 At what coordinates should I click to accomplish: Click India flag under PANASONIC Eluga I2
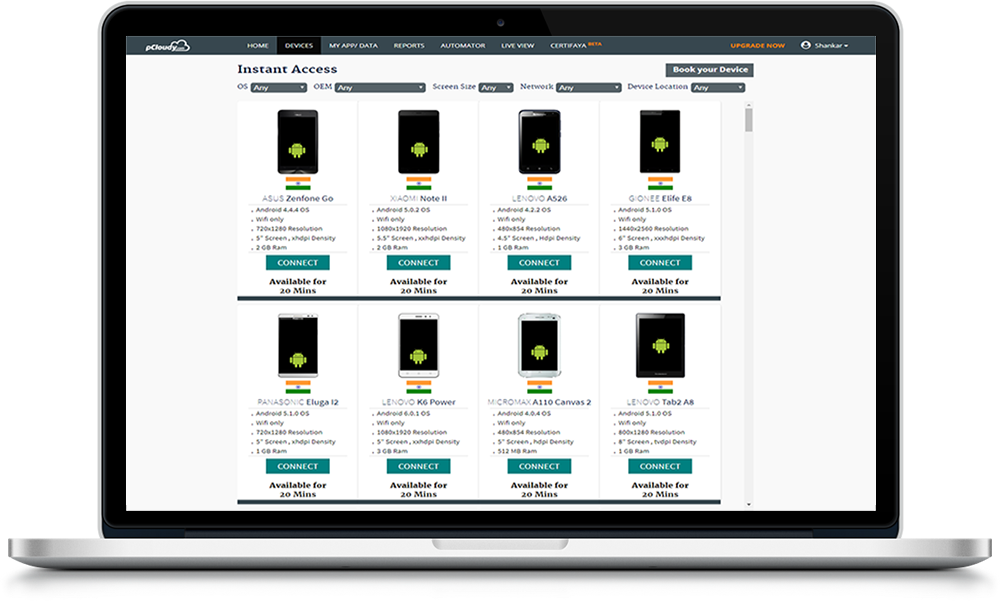[x=298, y=387]
